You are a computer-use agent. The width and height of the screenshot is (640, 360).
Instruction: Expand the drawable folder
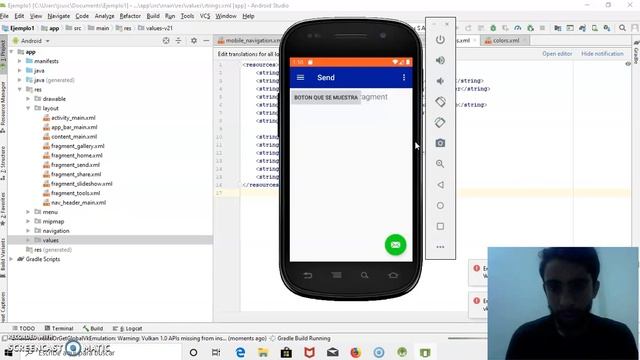pyautogui.click(x=28, y=99)
